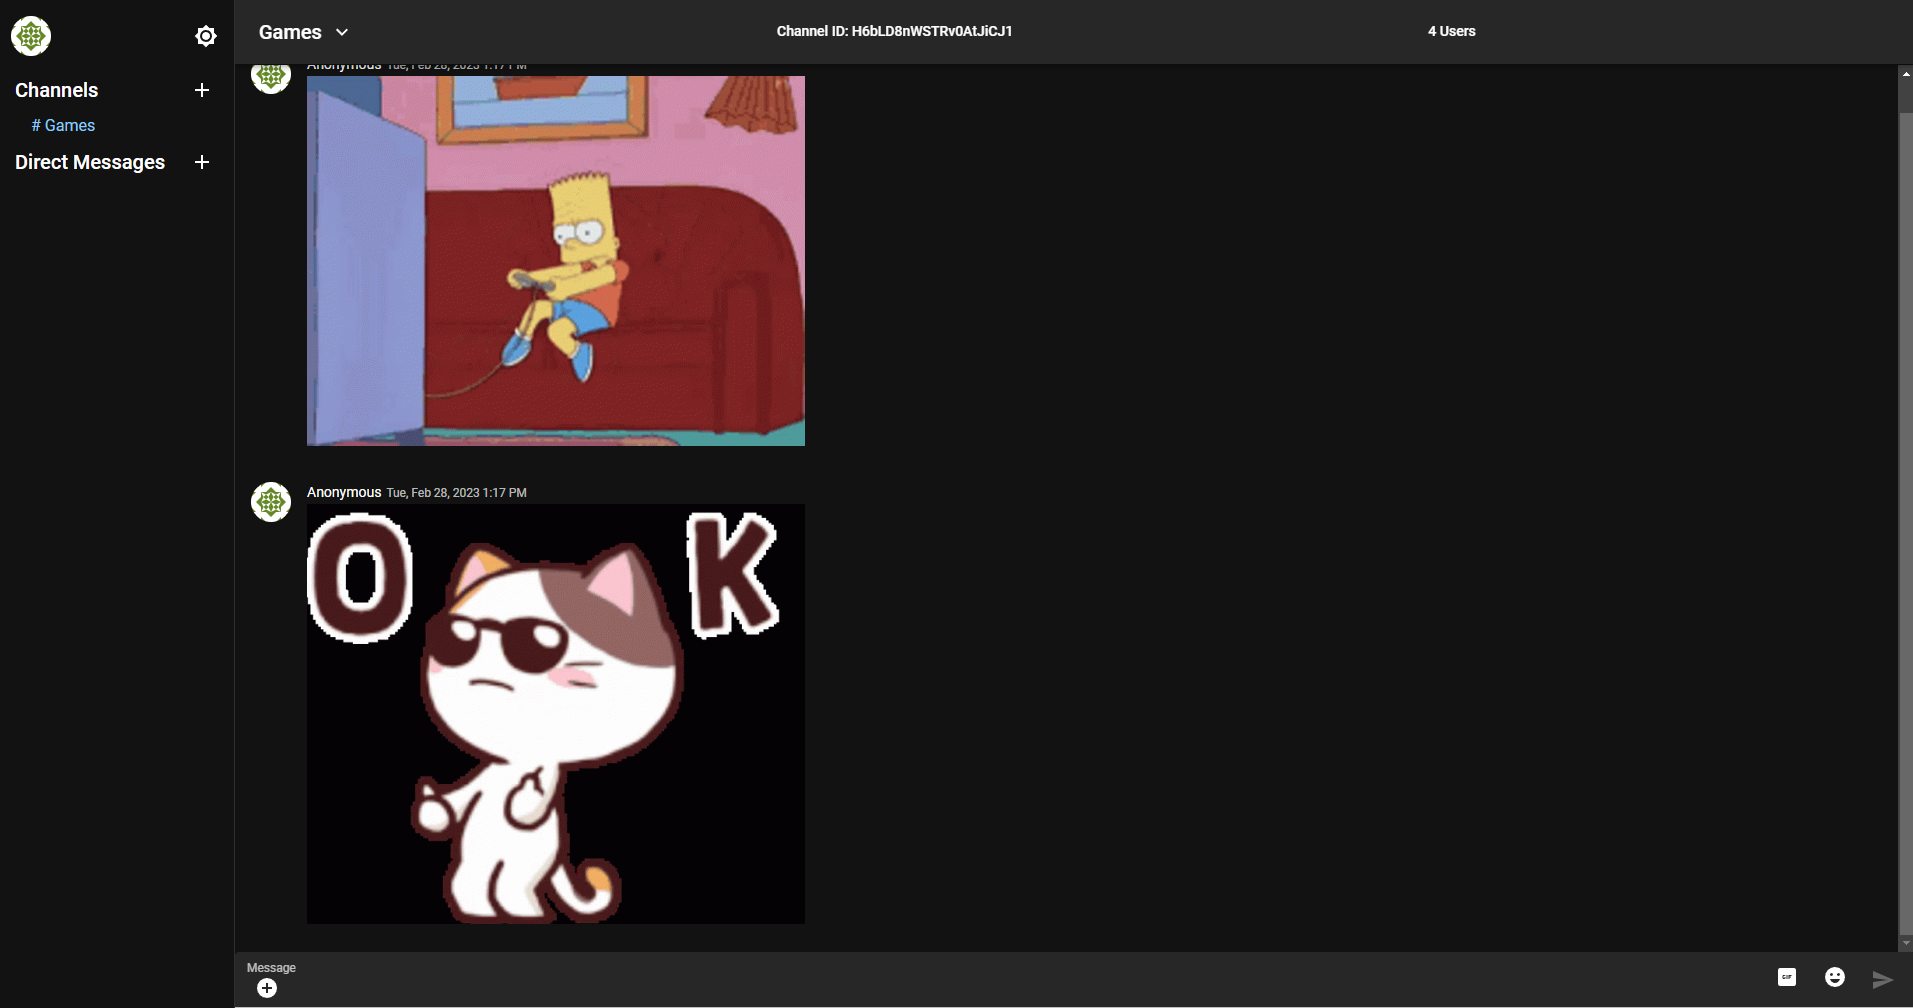Start a new direct message with plus icon
This screenshot has width=1913, height=1008.
(x=202, y=162)
